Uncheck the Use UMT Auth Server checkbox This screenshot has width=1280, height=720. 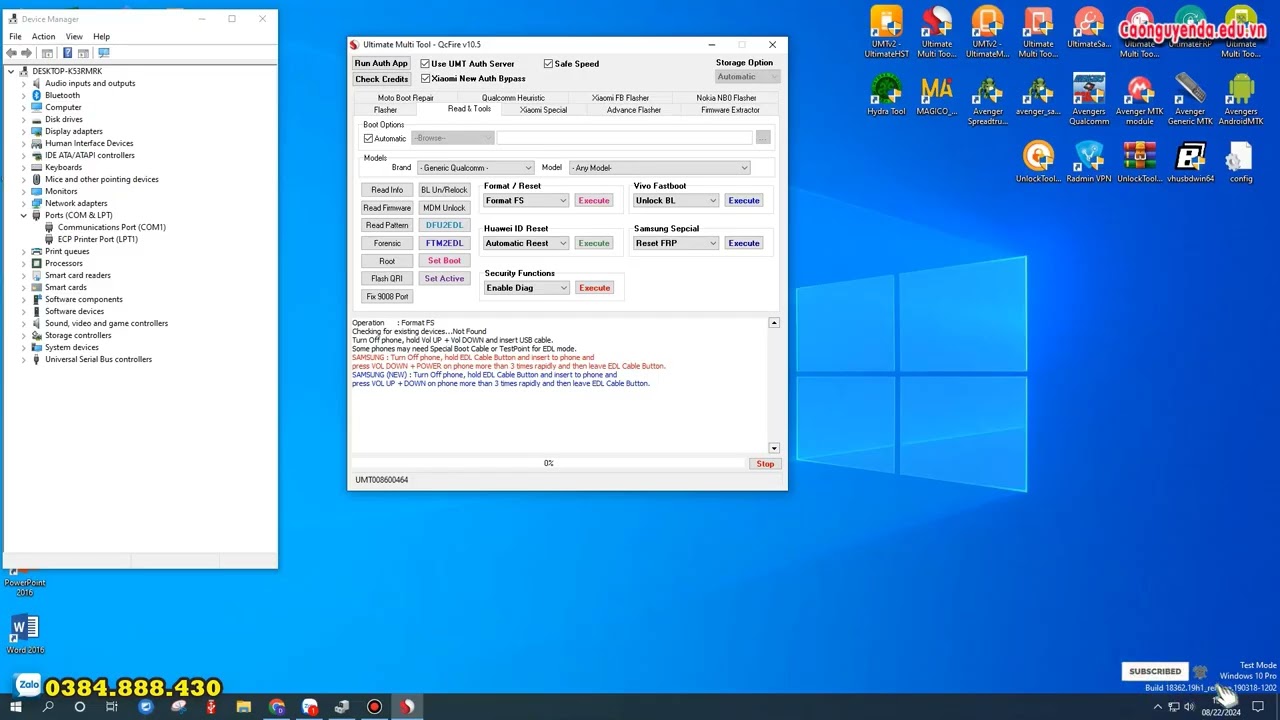coord(425,64)
